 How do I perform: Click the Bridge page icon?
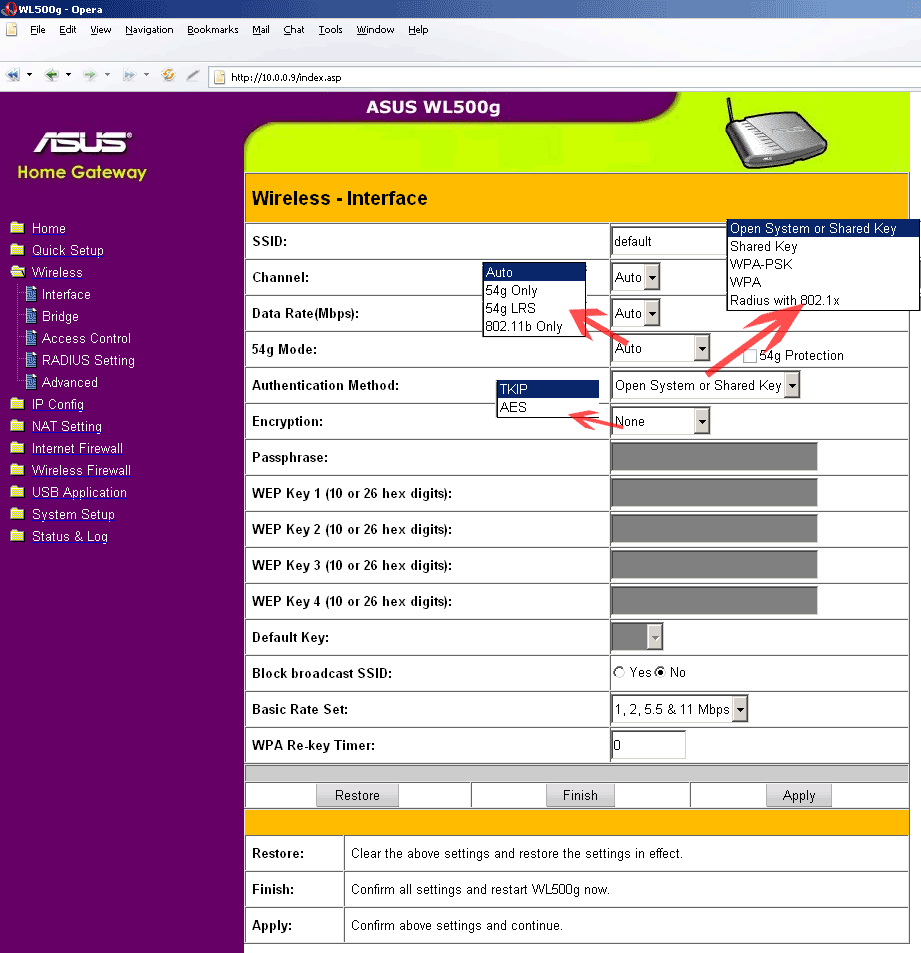[32, 316]
